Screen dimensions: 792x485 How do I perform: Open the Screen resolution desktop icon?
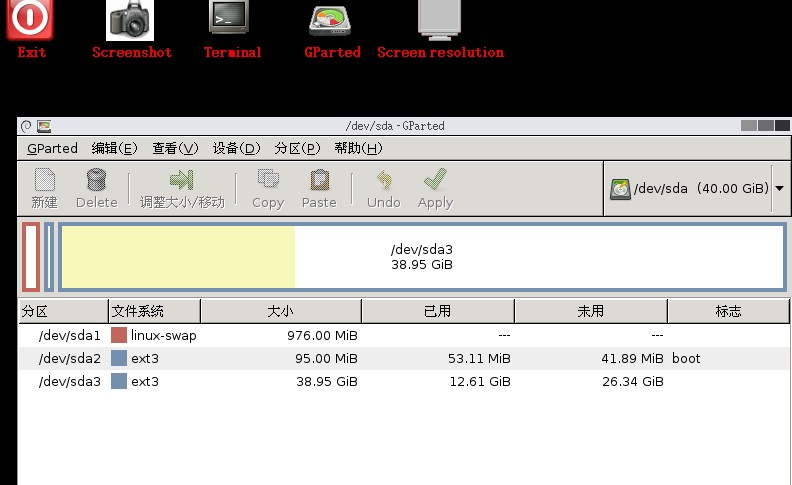[439, 20]
